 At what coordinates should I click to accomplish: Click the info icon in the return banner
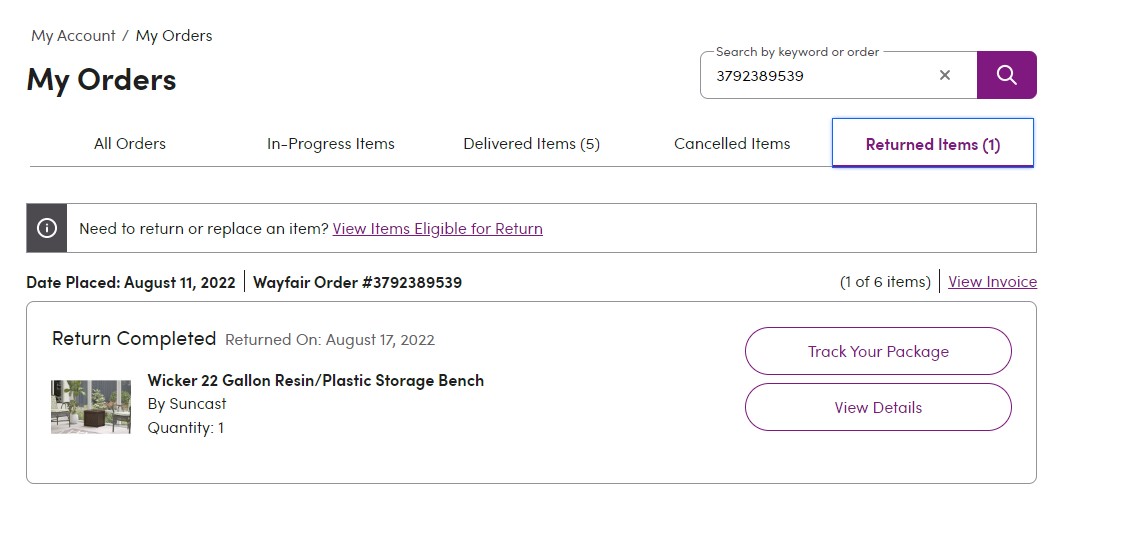[x=46, y=228]
